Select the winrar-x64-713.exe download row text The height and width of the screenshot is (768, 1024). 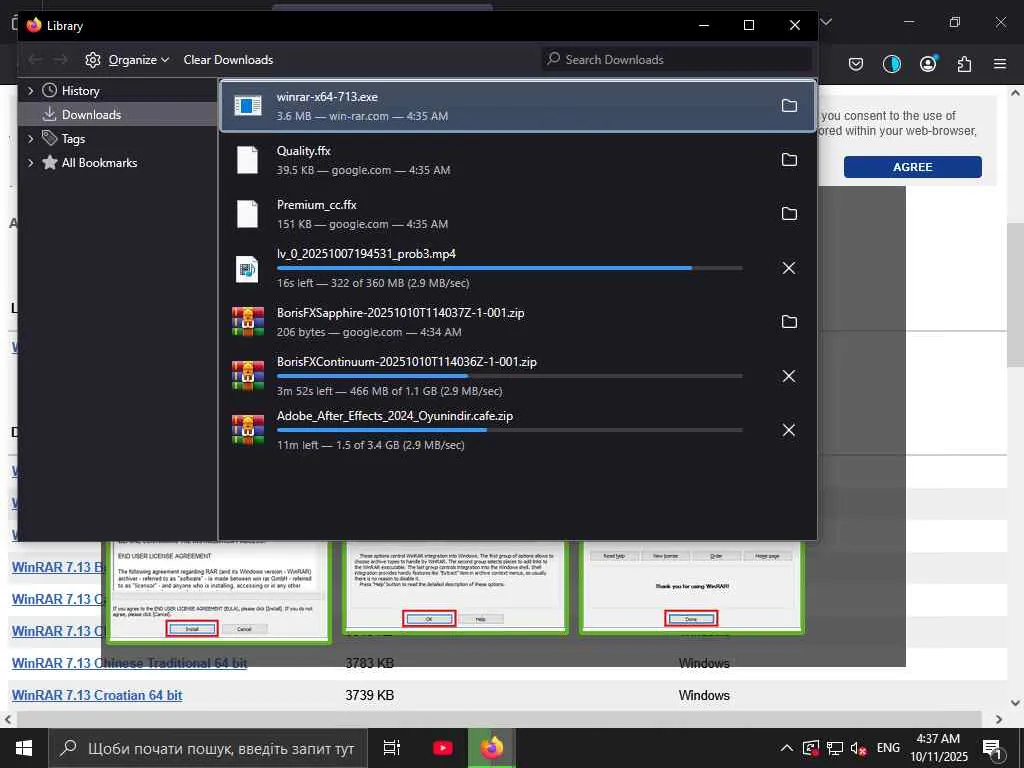[362, 106]
